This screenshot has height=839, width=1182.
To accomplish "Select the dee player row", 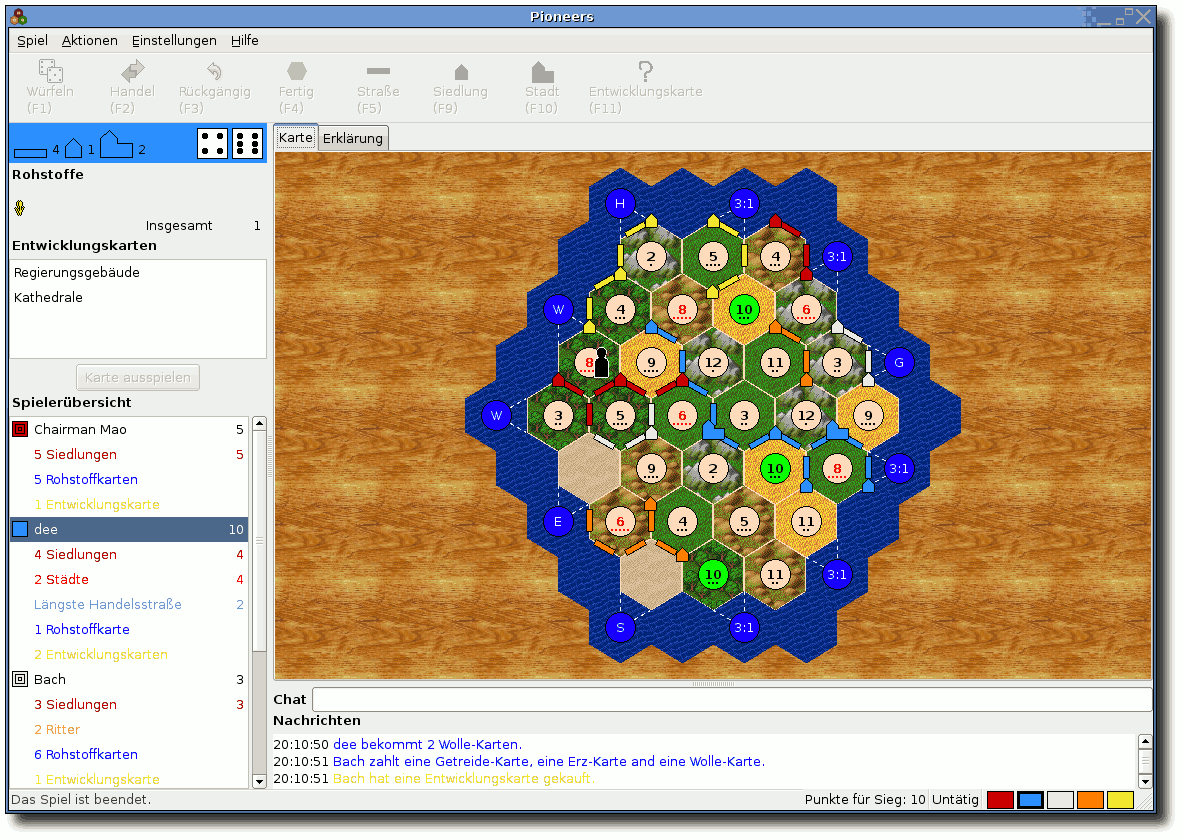I will 130,529.
